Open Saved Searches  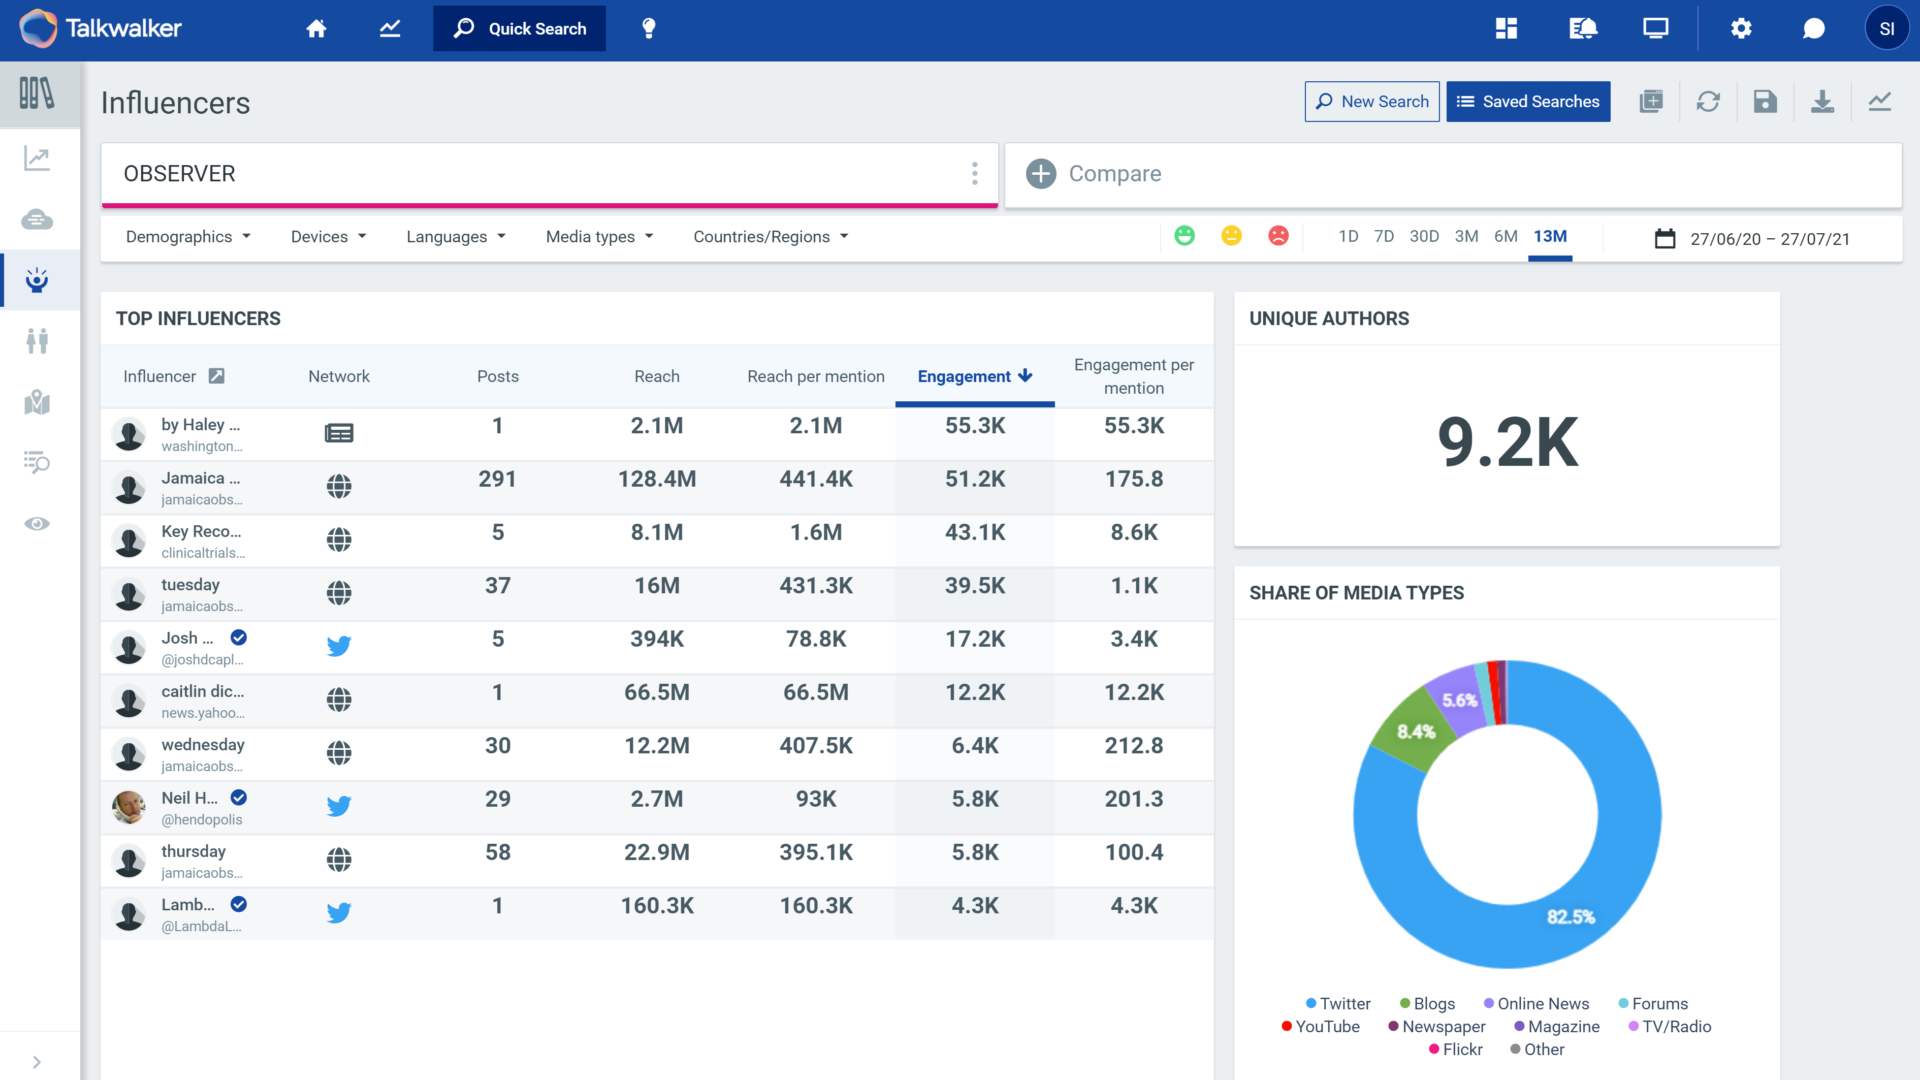tap(1528, 101)
